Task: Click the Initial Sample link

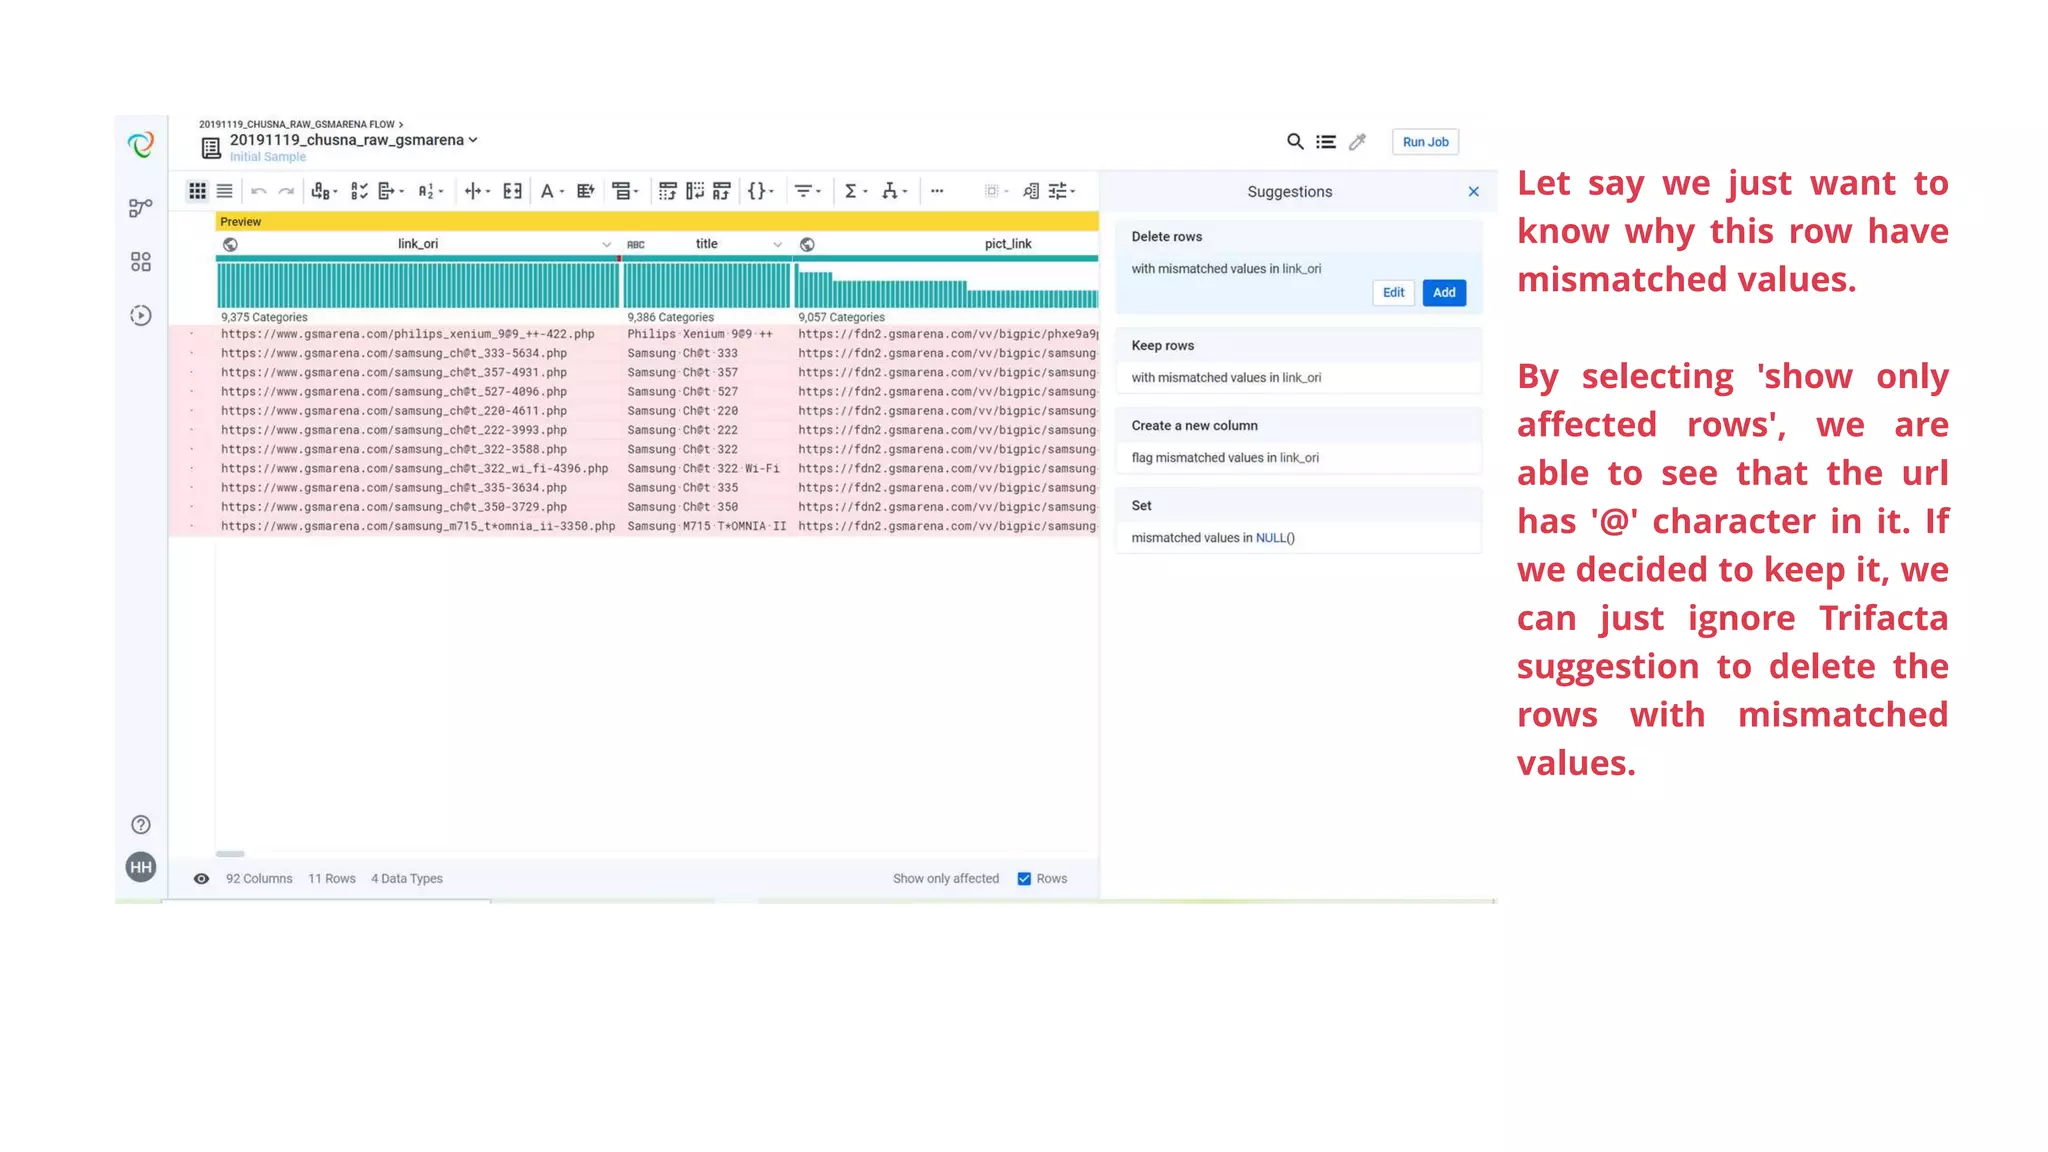Action: tap(268, 157)
